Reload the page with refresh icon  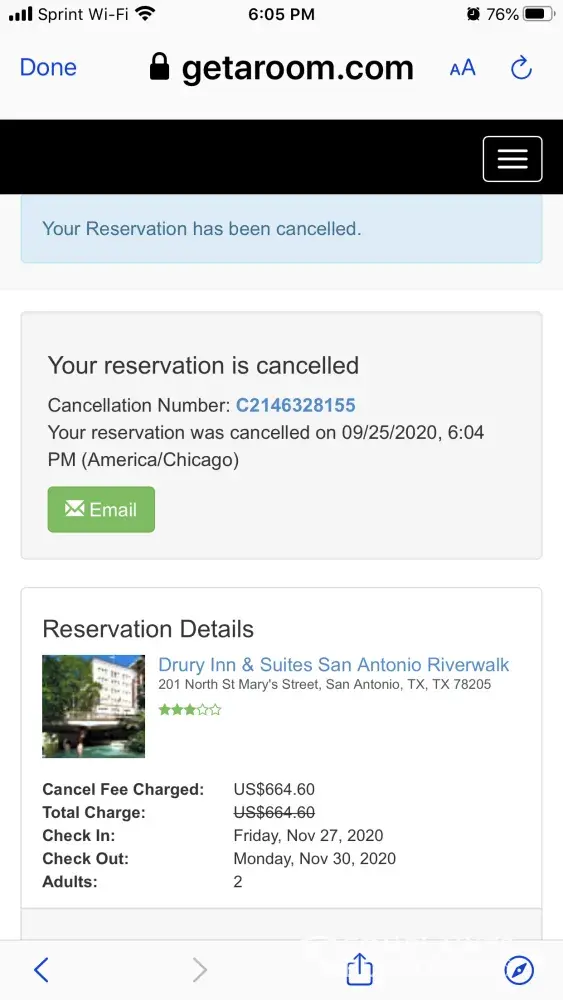522,67
